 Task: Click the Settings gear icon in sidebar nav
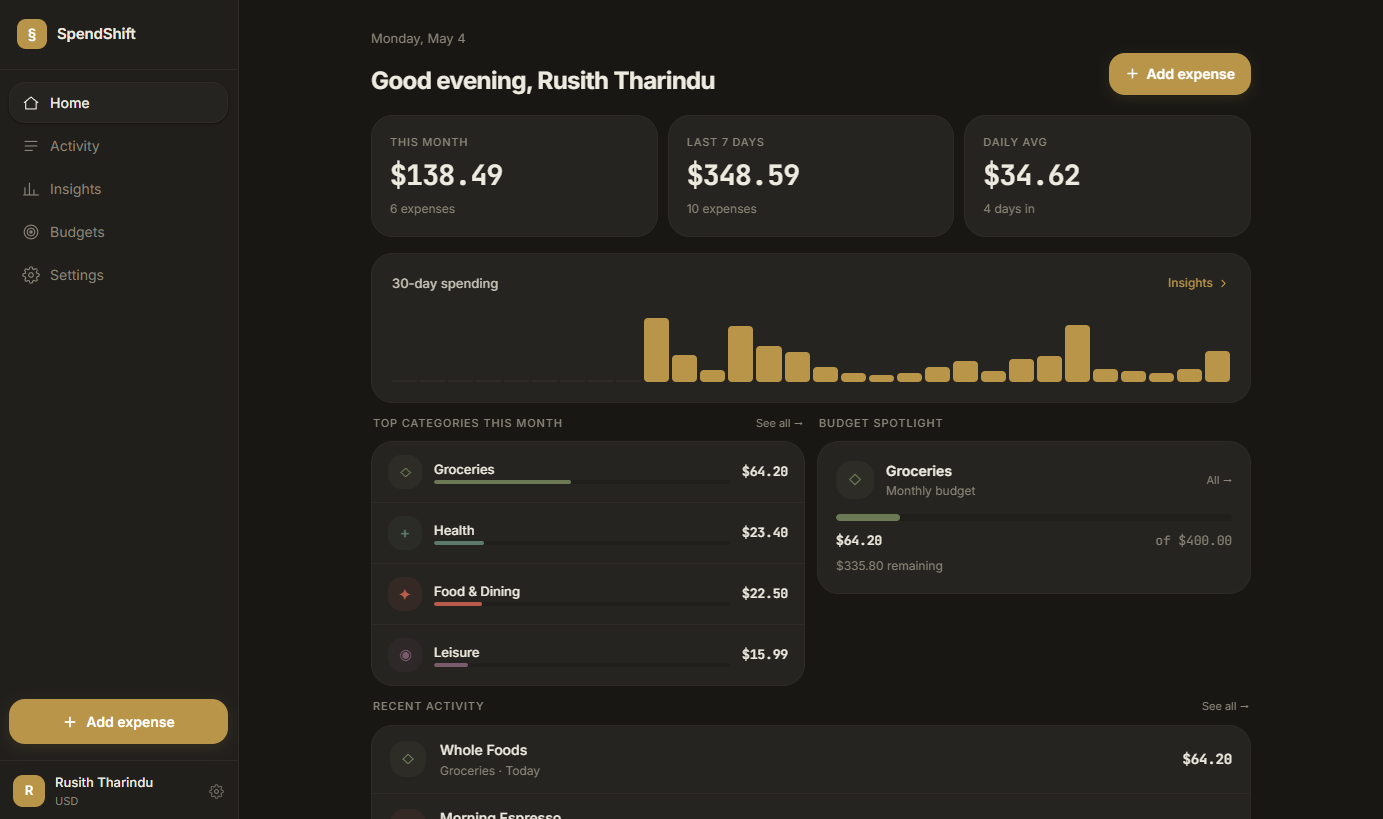31,275
